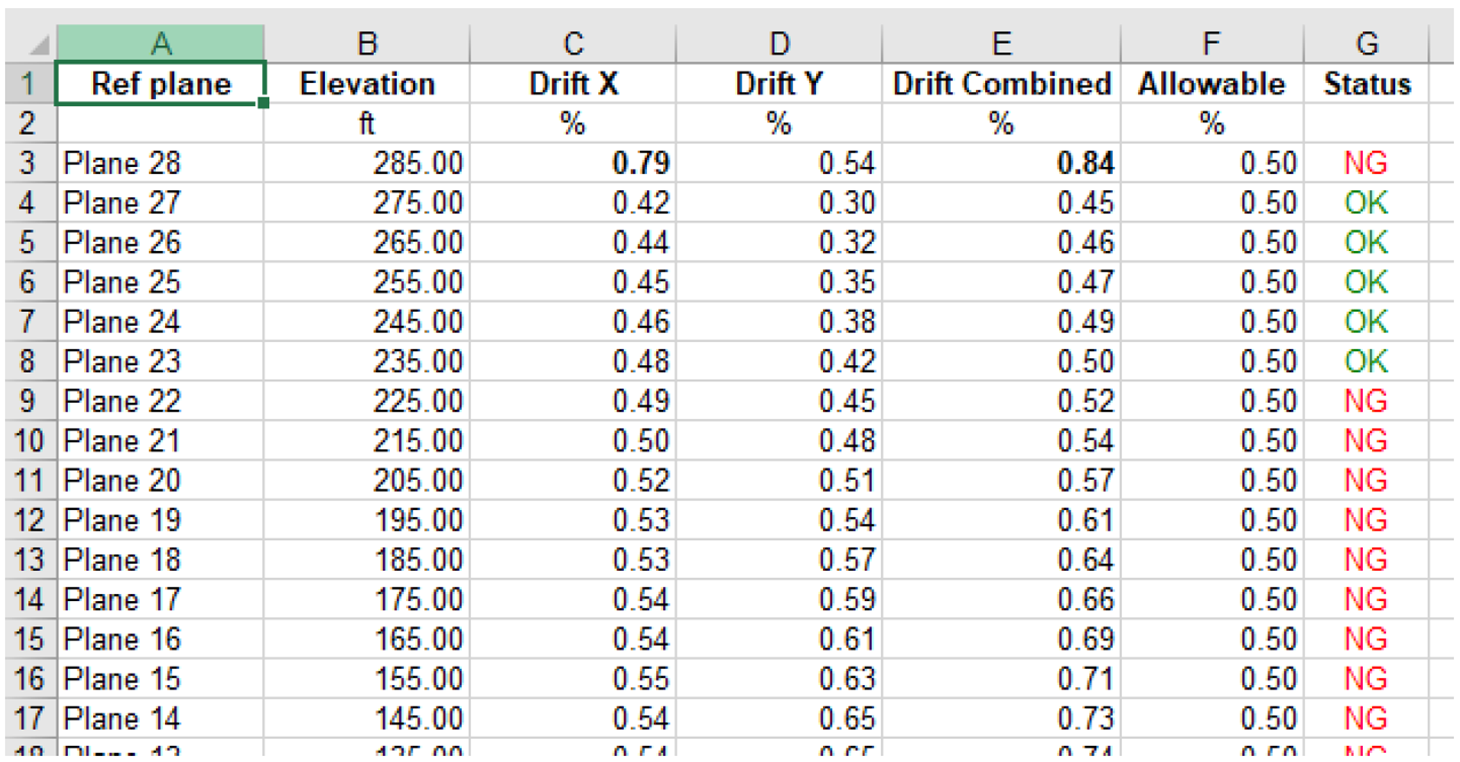1460x762 pixels.
Task: Select the 'Status' header cell
Action: click(x=1366, y=84)
